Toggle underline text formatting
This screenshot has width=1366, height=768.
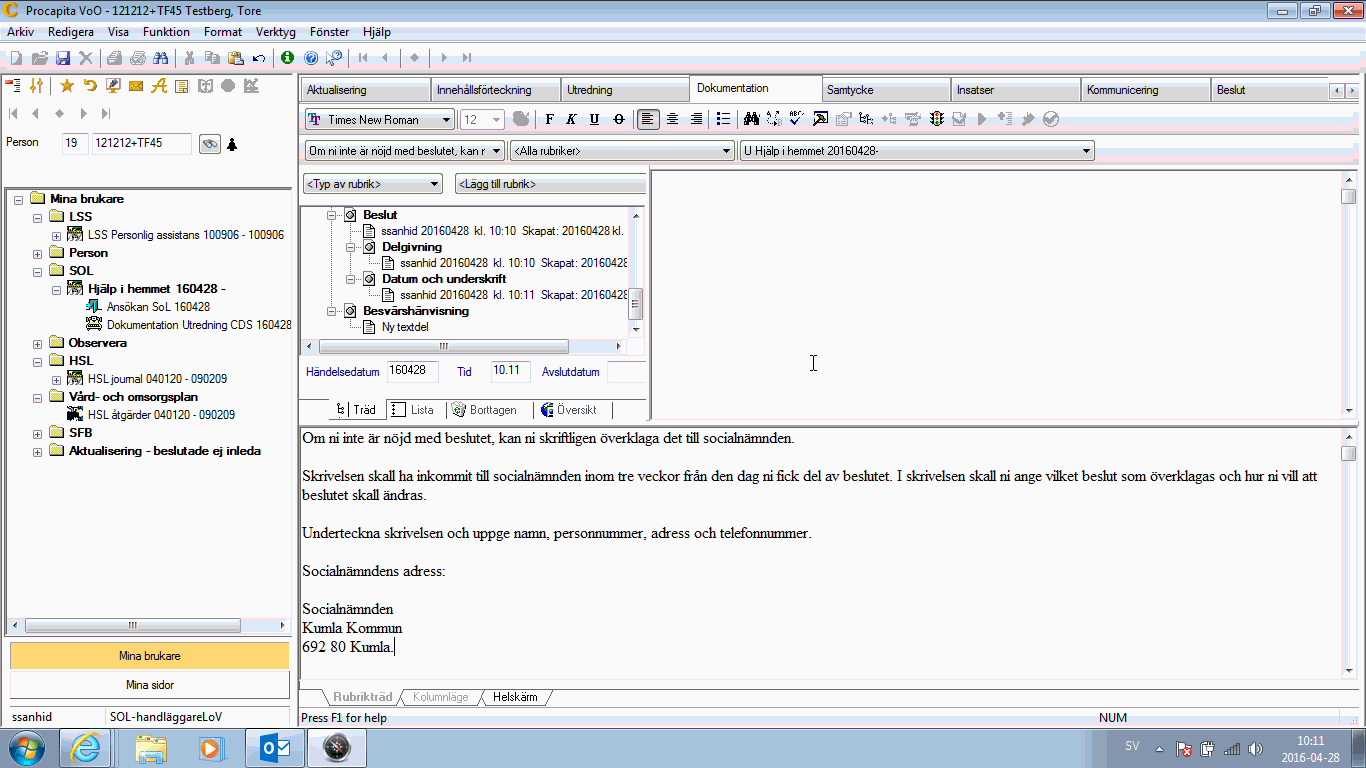[x=595, y=119]
